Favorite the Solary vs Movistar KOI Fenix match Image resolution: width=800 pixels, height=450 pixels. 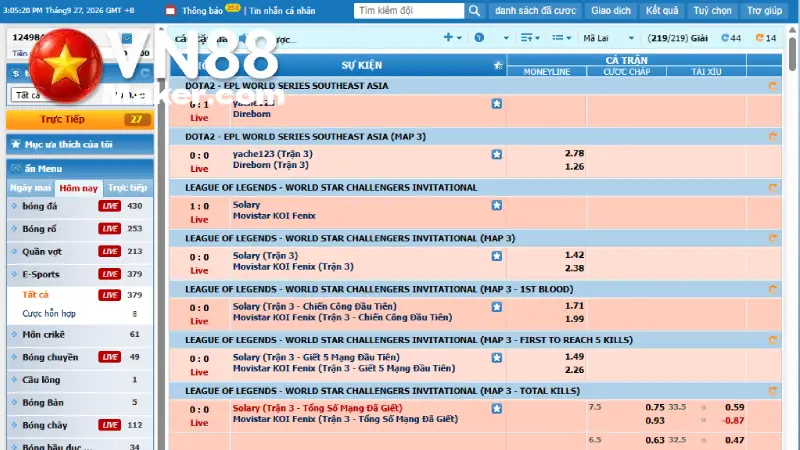496,205
